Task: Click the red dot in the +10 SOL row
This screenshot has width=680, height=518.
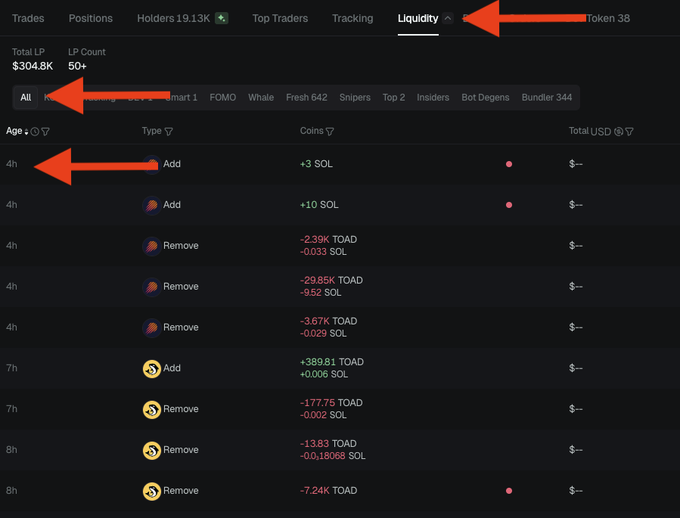Action: [x=509, y=205]
